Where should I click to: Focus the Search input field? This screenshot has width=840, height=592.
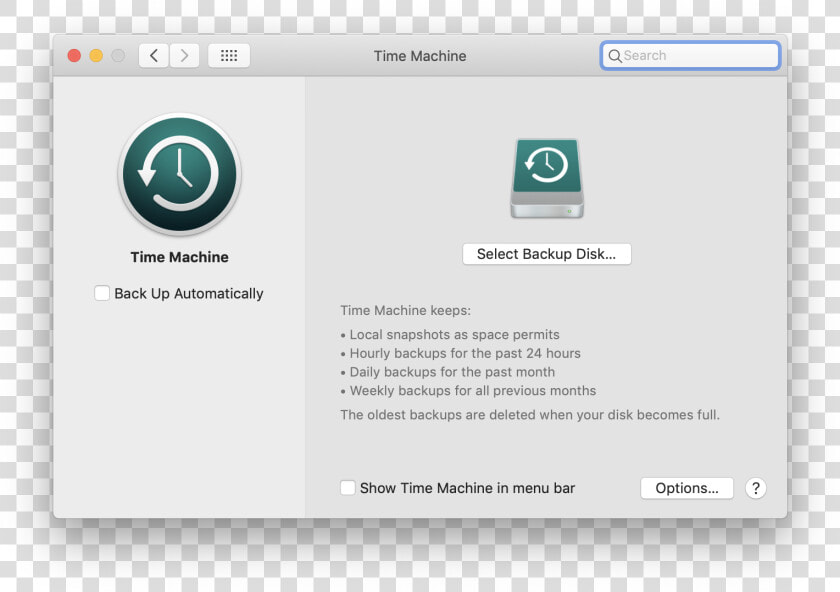[690, 56]
